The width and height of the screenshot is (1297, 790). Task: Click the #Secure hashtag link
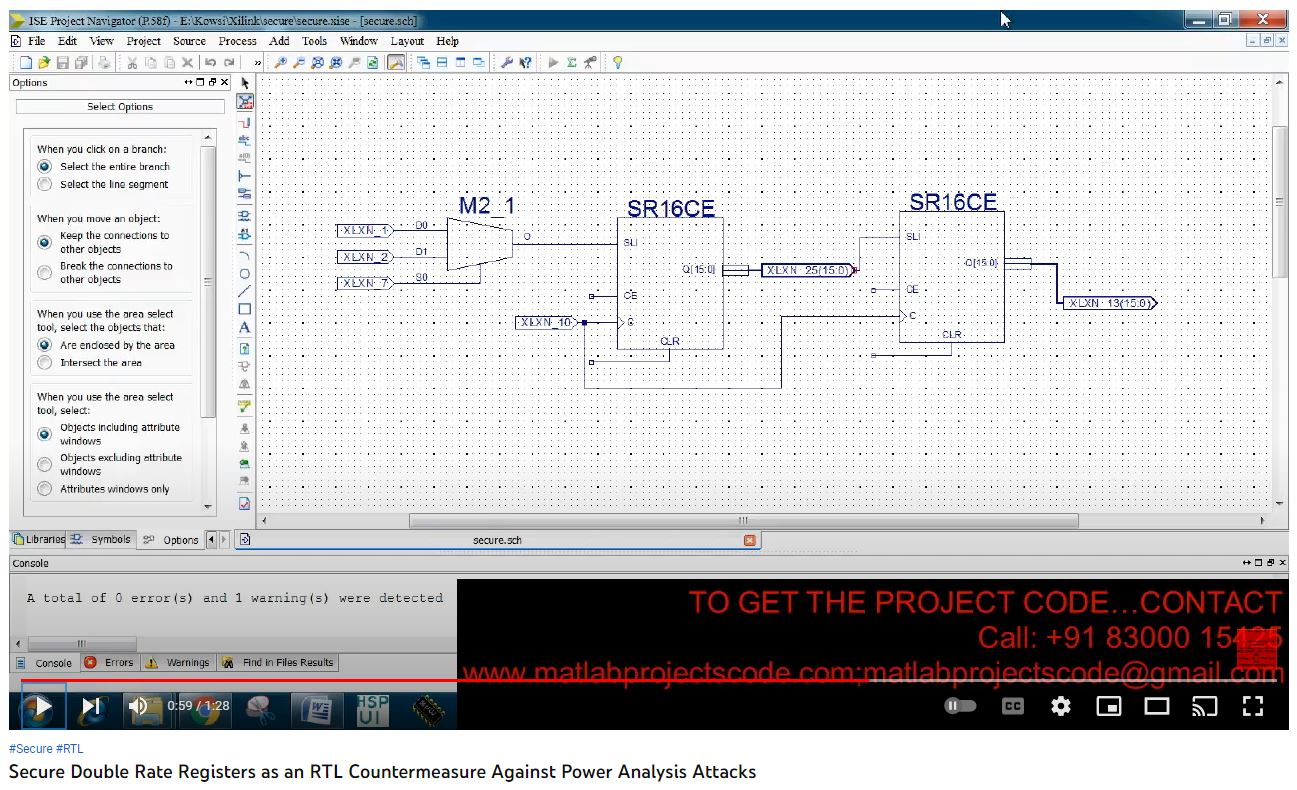[30, 749]
